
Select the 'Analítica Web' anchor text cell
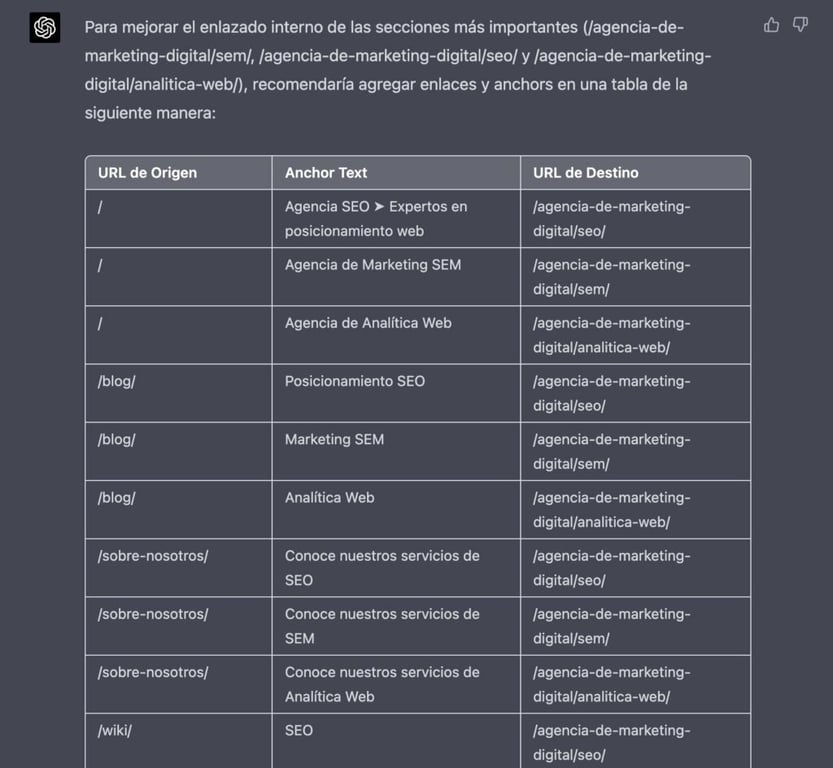[x=329, y=497]
